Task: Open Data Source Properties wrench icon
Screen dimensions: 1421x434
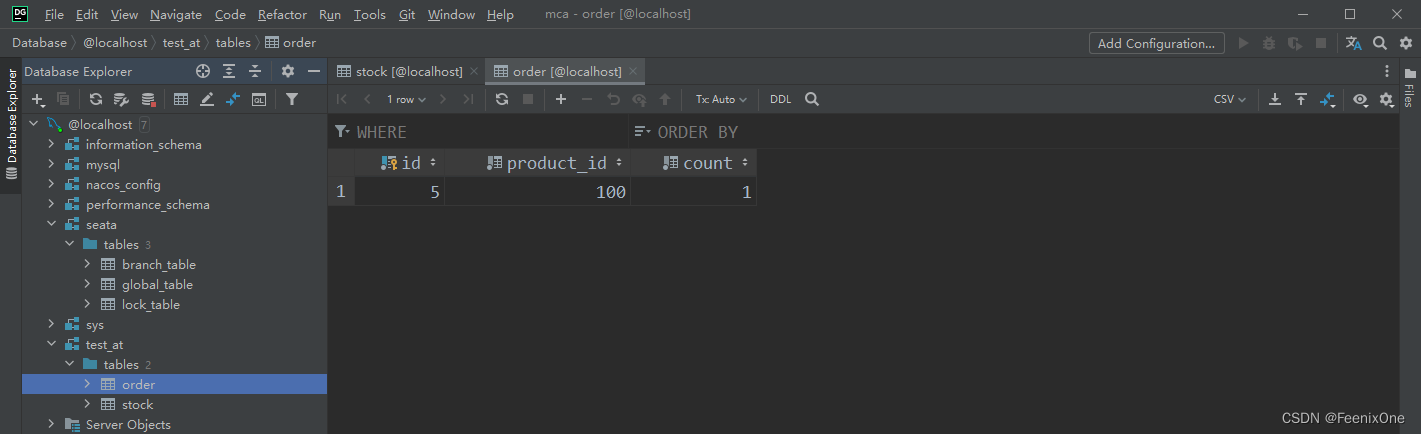Action: point(121,99)
